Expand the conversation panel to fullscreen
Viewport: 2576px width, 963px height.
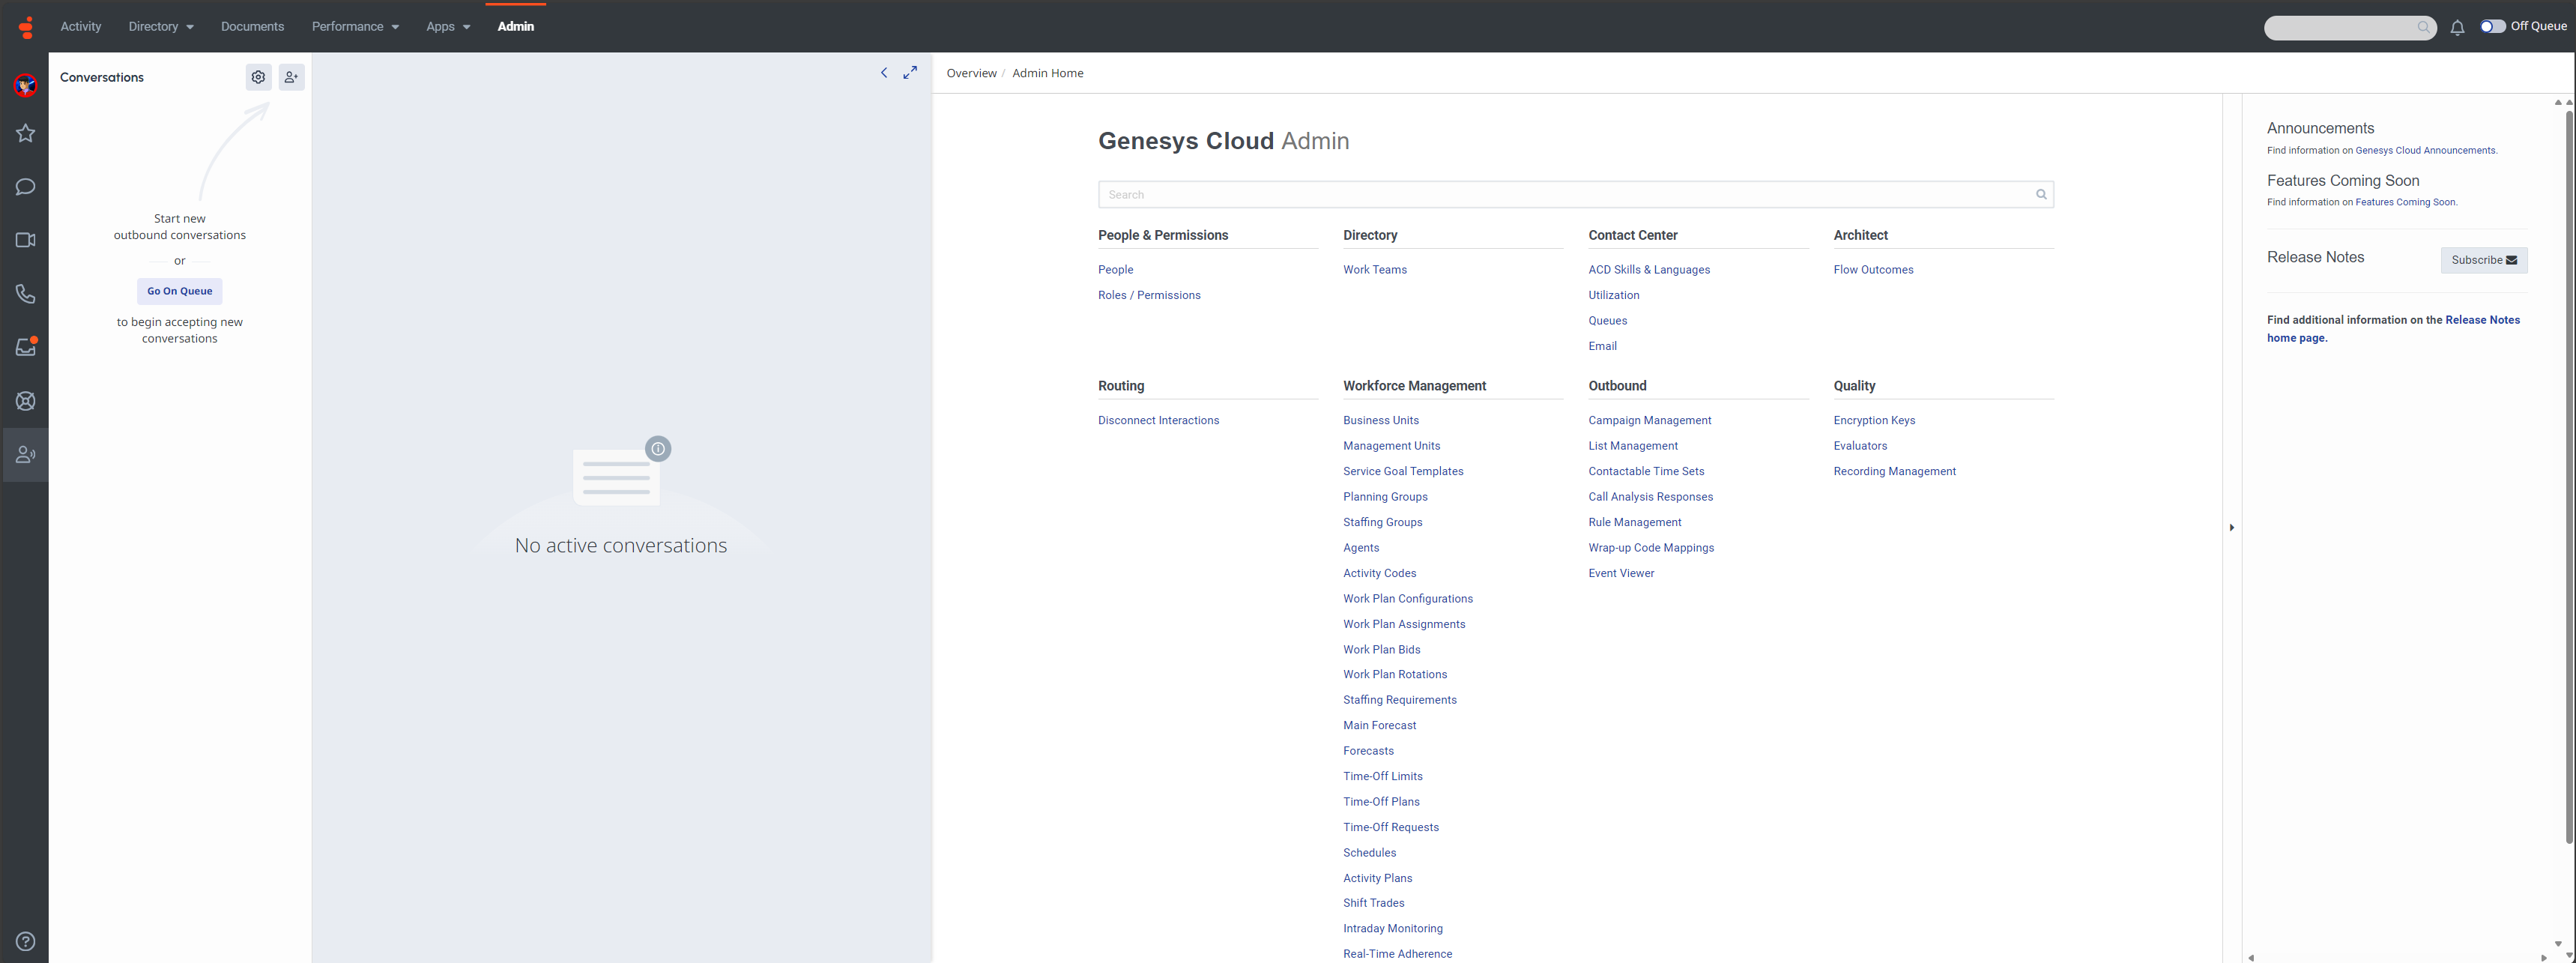pyautogui.click(x=910, y=73)
